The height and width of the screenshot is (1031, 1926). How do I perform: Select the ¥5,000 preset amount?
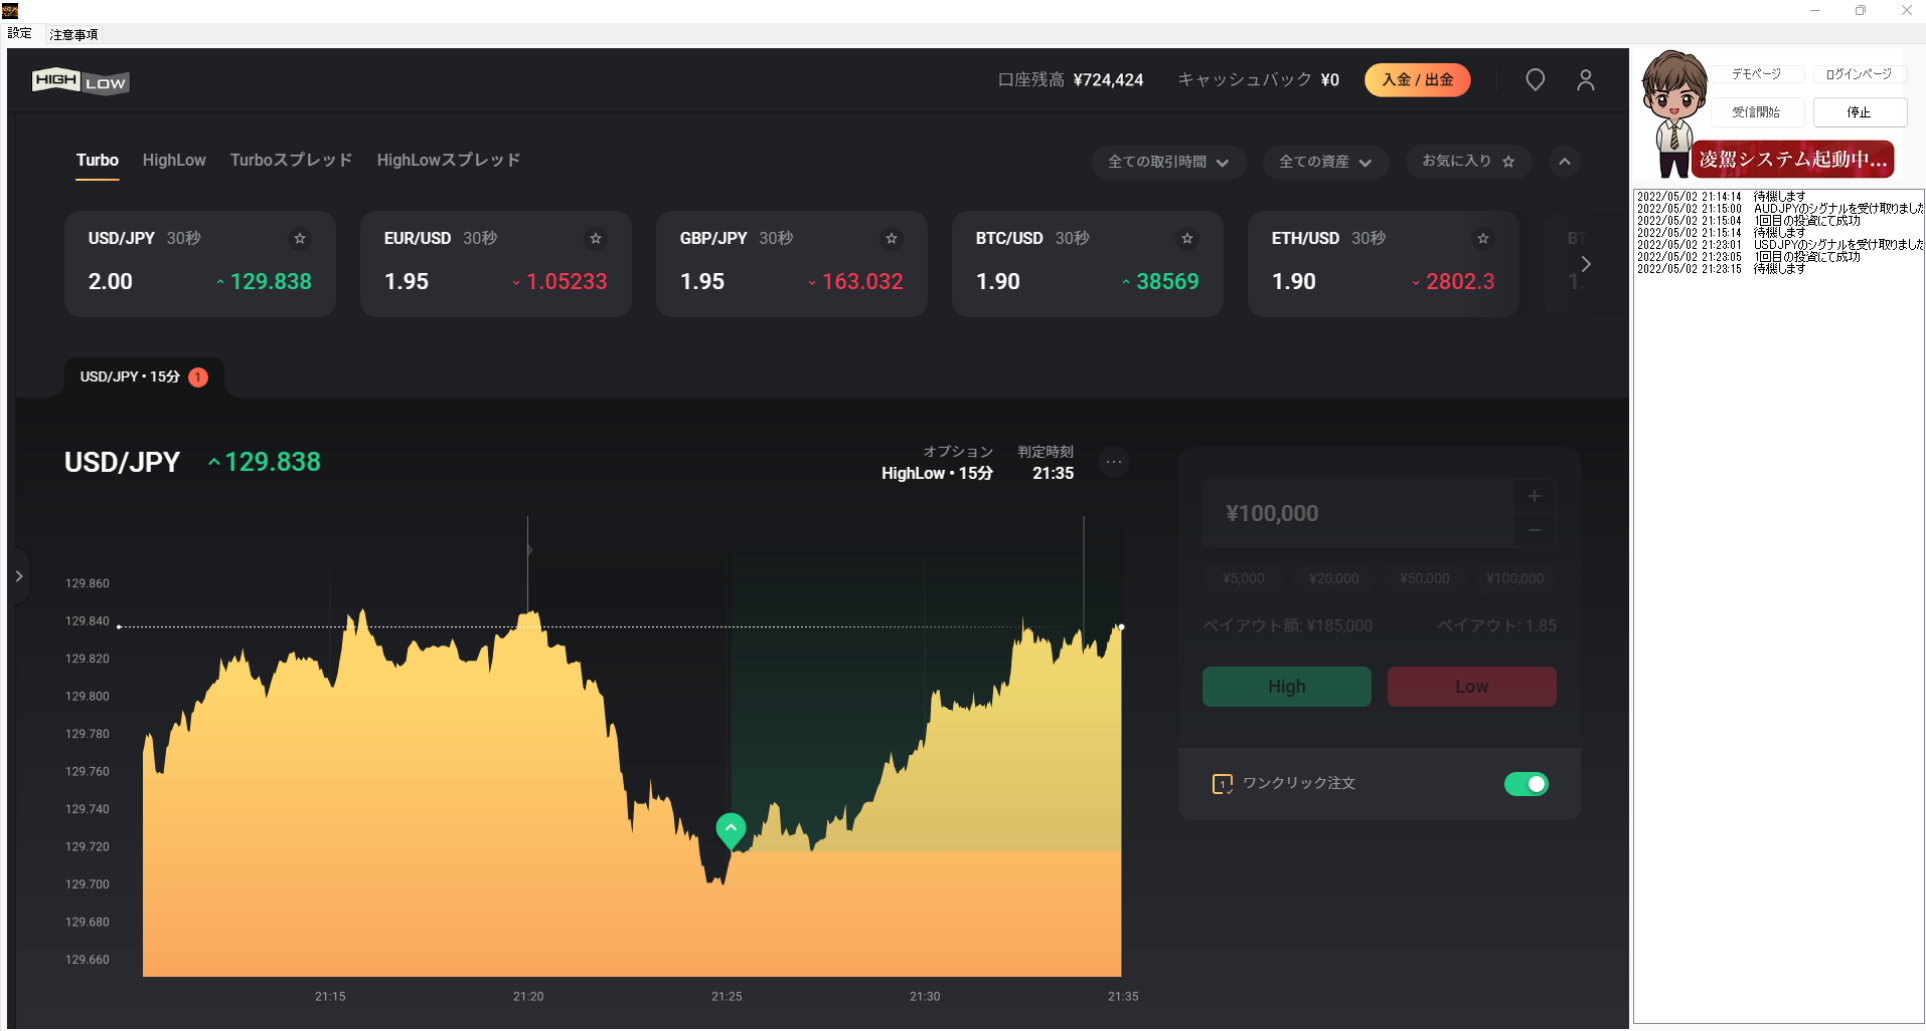click(x=1243, y=579)
